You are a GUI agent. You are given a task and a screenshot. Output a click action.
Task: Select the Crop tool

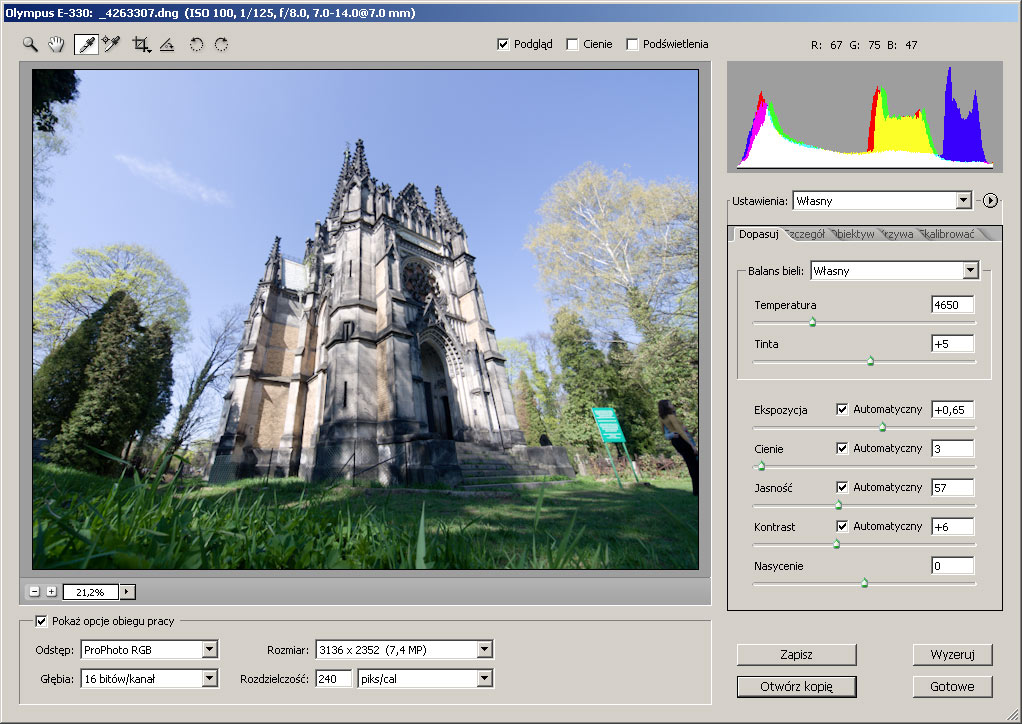(141, 45)
